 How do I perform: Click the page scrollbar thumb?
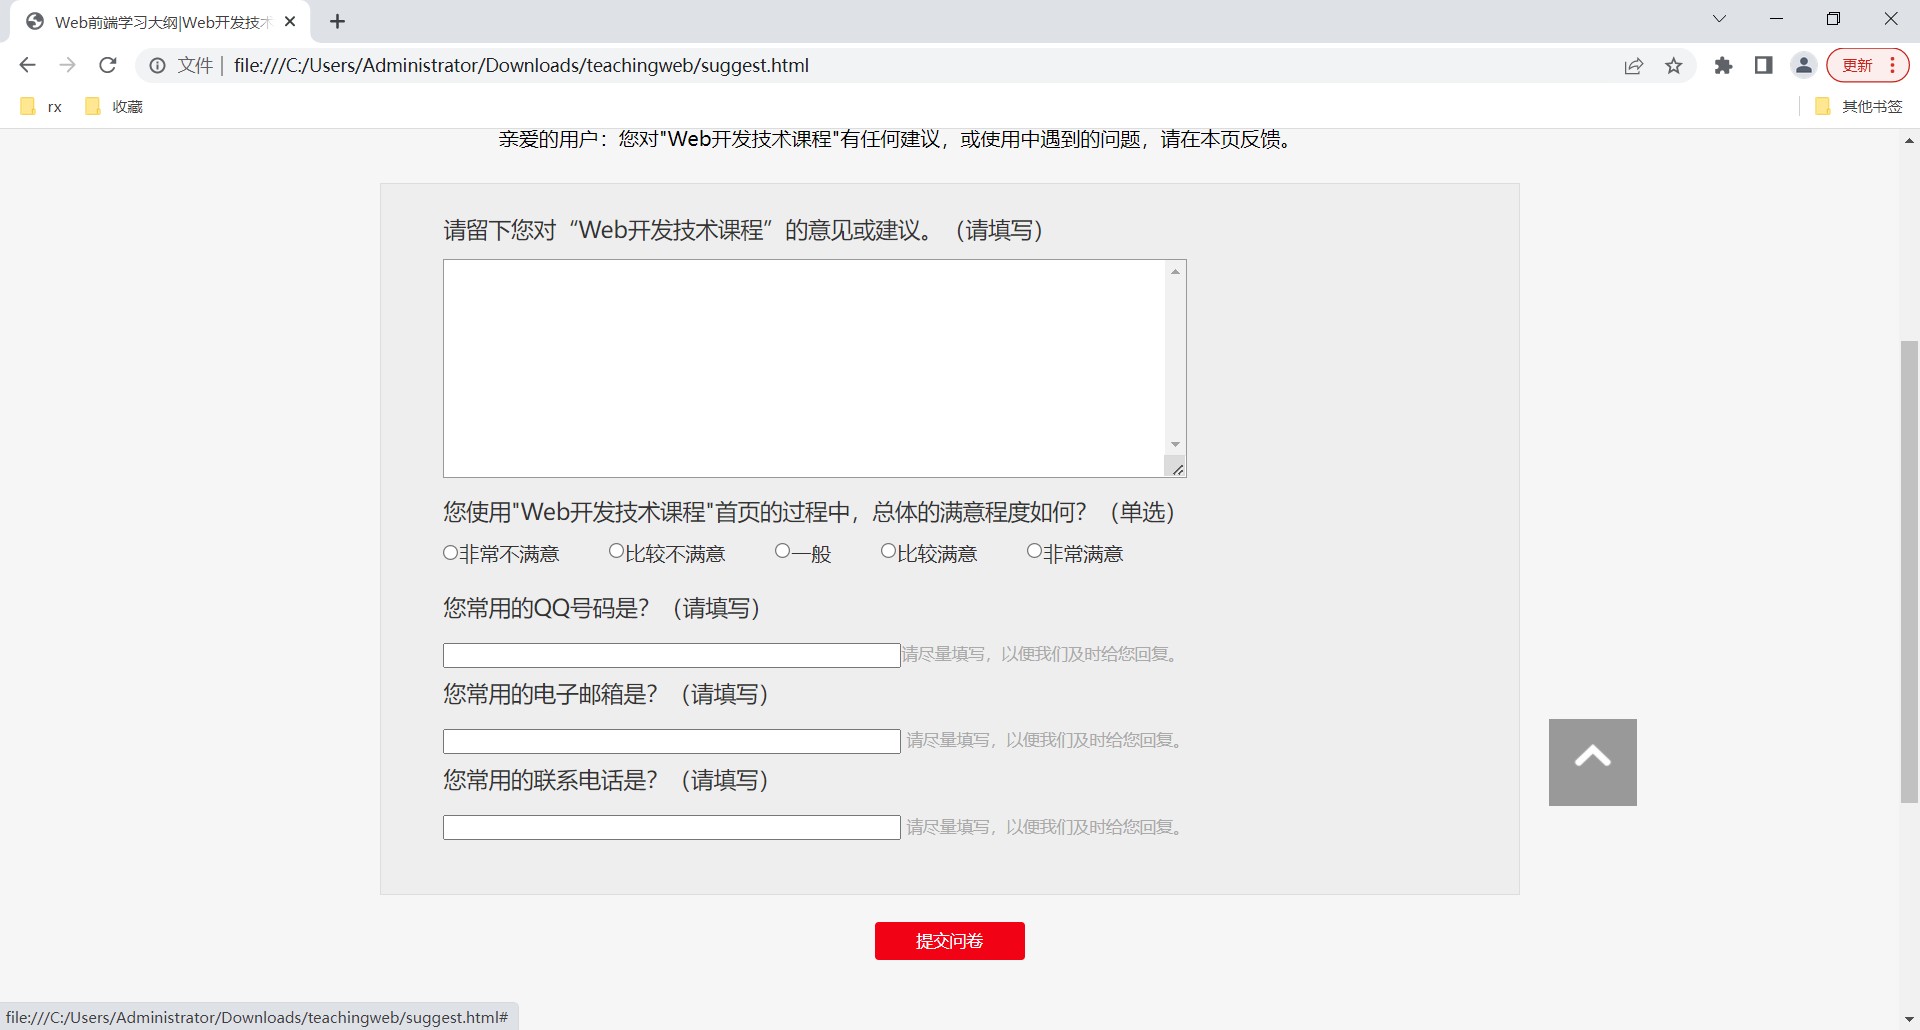coord(1909,572)
